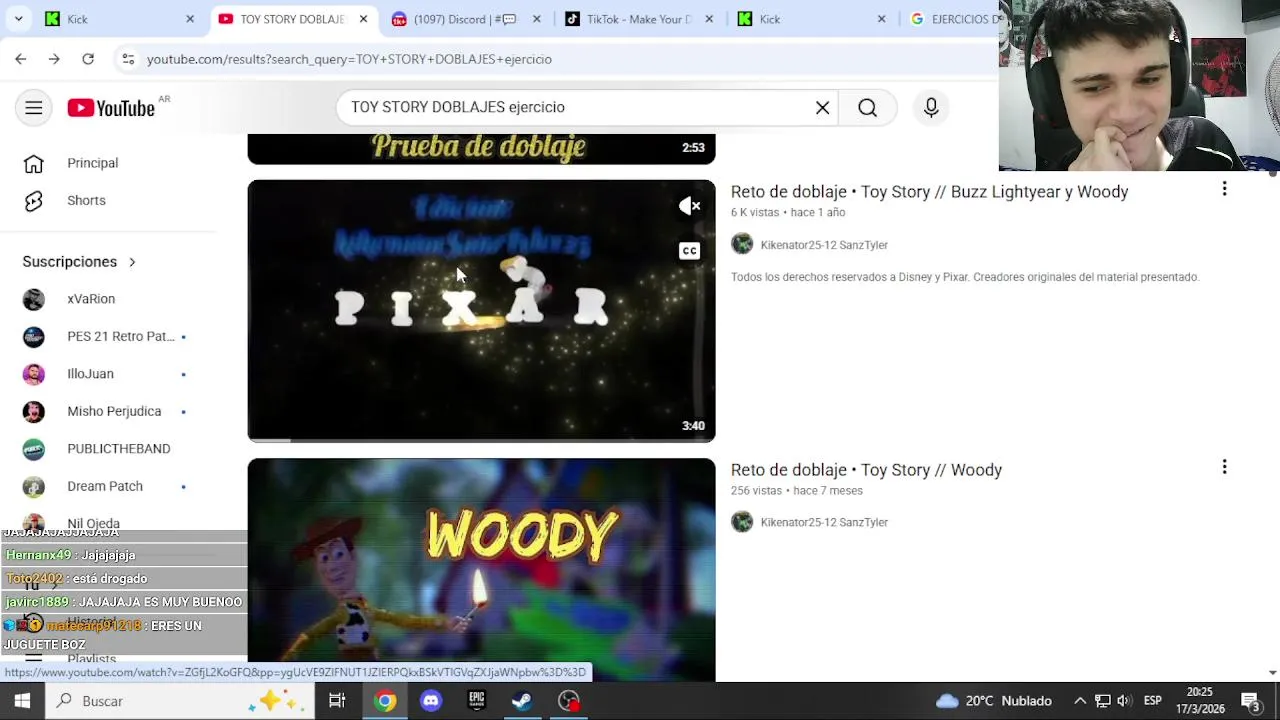Image resolution: width=1280 pixels, height=720 pixels.
Task: Switch to TikTok tab
Action: [638, 19]
